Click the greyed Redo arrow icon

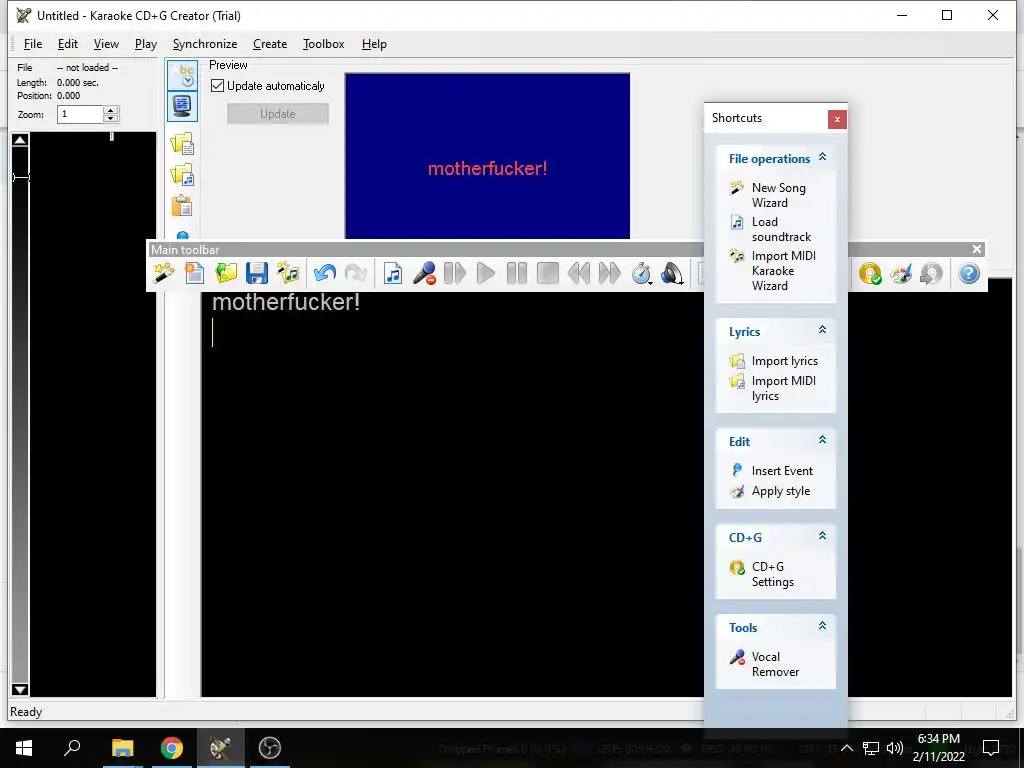coord(356,273)
